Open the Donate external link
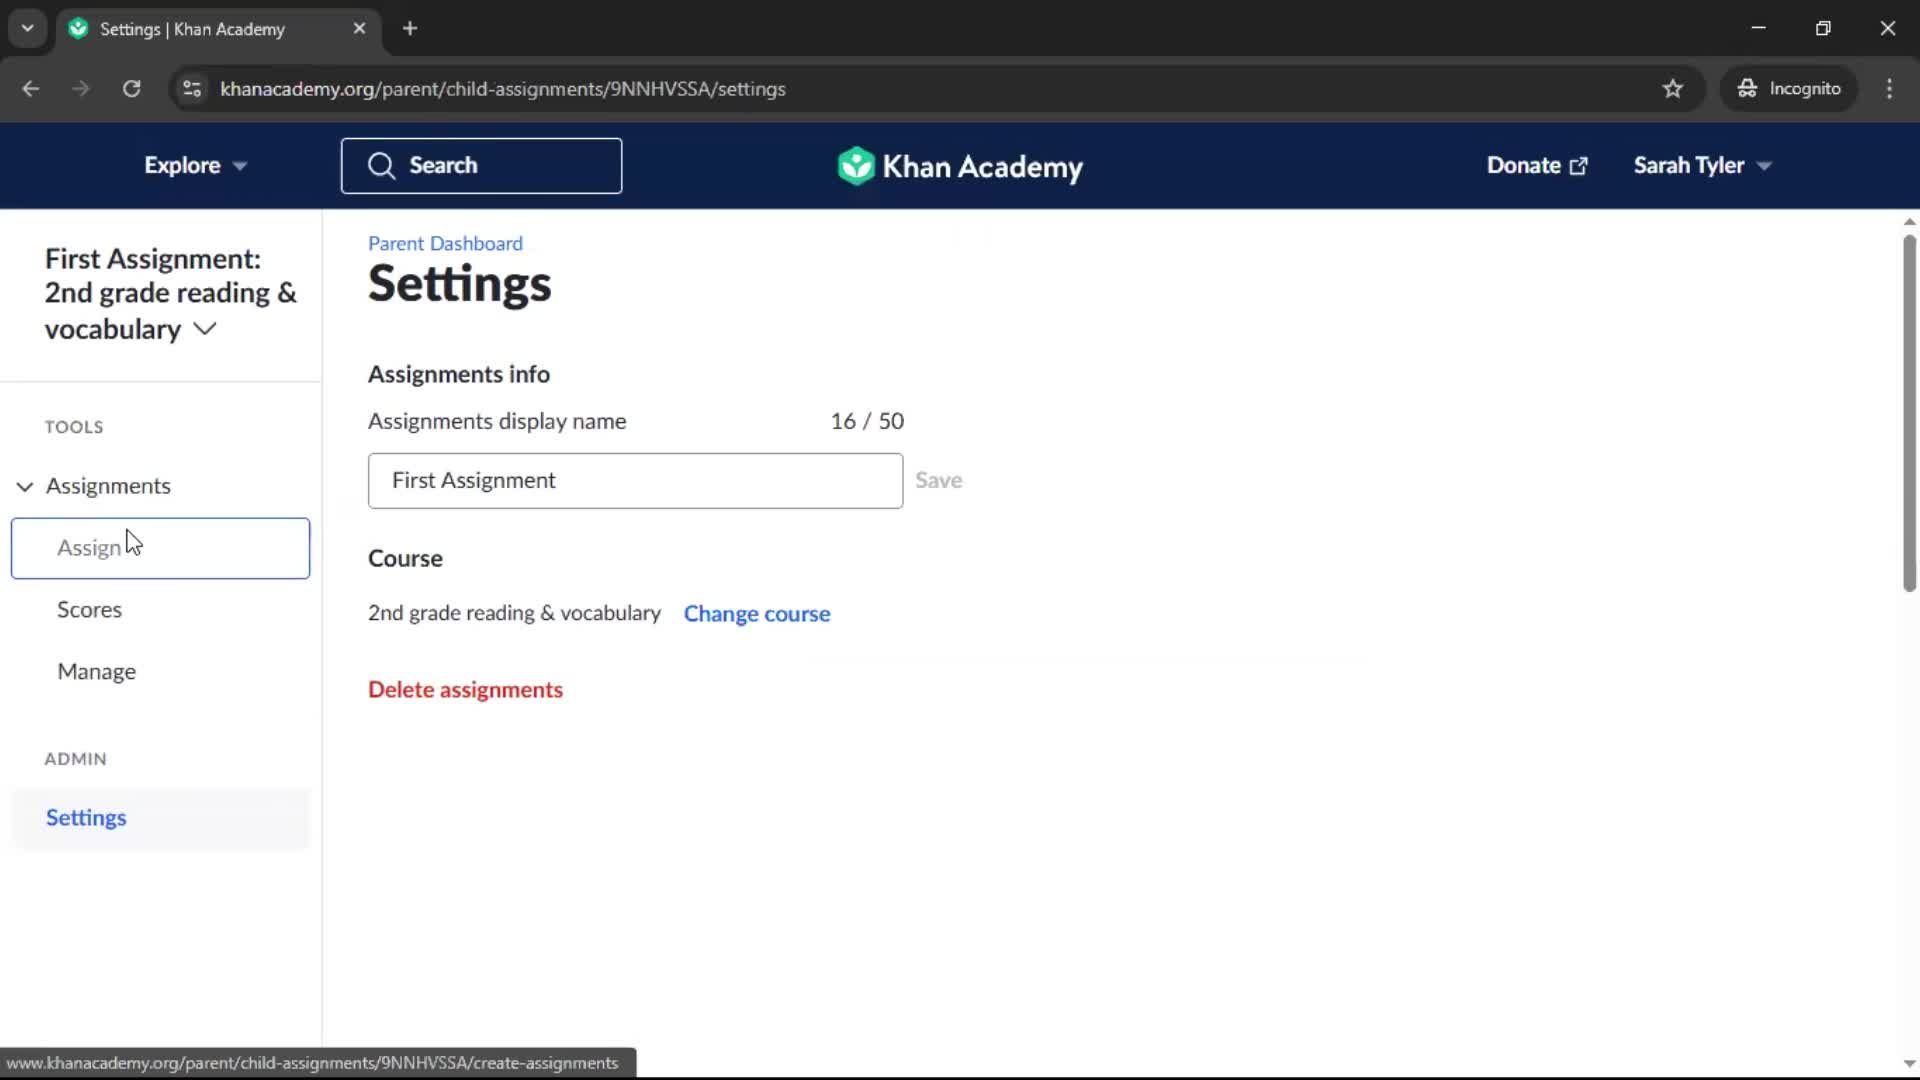Screen dimensions: 1920x1080 pyautogui.click(x=1537, y=165)
